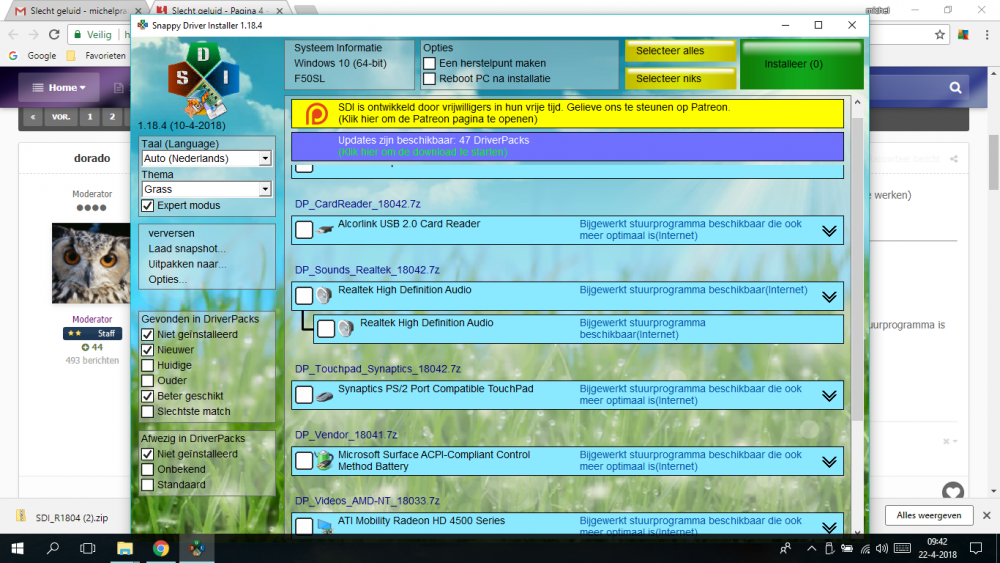
Task: Open 'Opties...' in the side menu
Action: [x=168, y=279]
